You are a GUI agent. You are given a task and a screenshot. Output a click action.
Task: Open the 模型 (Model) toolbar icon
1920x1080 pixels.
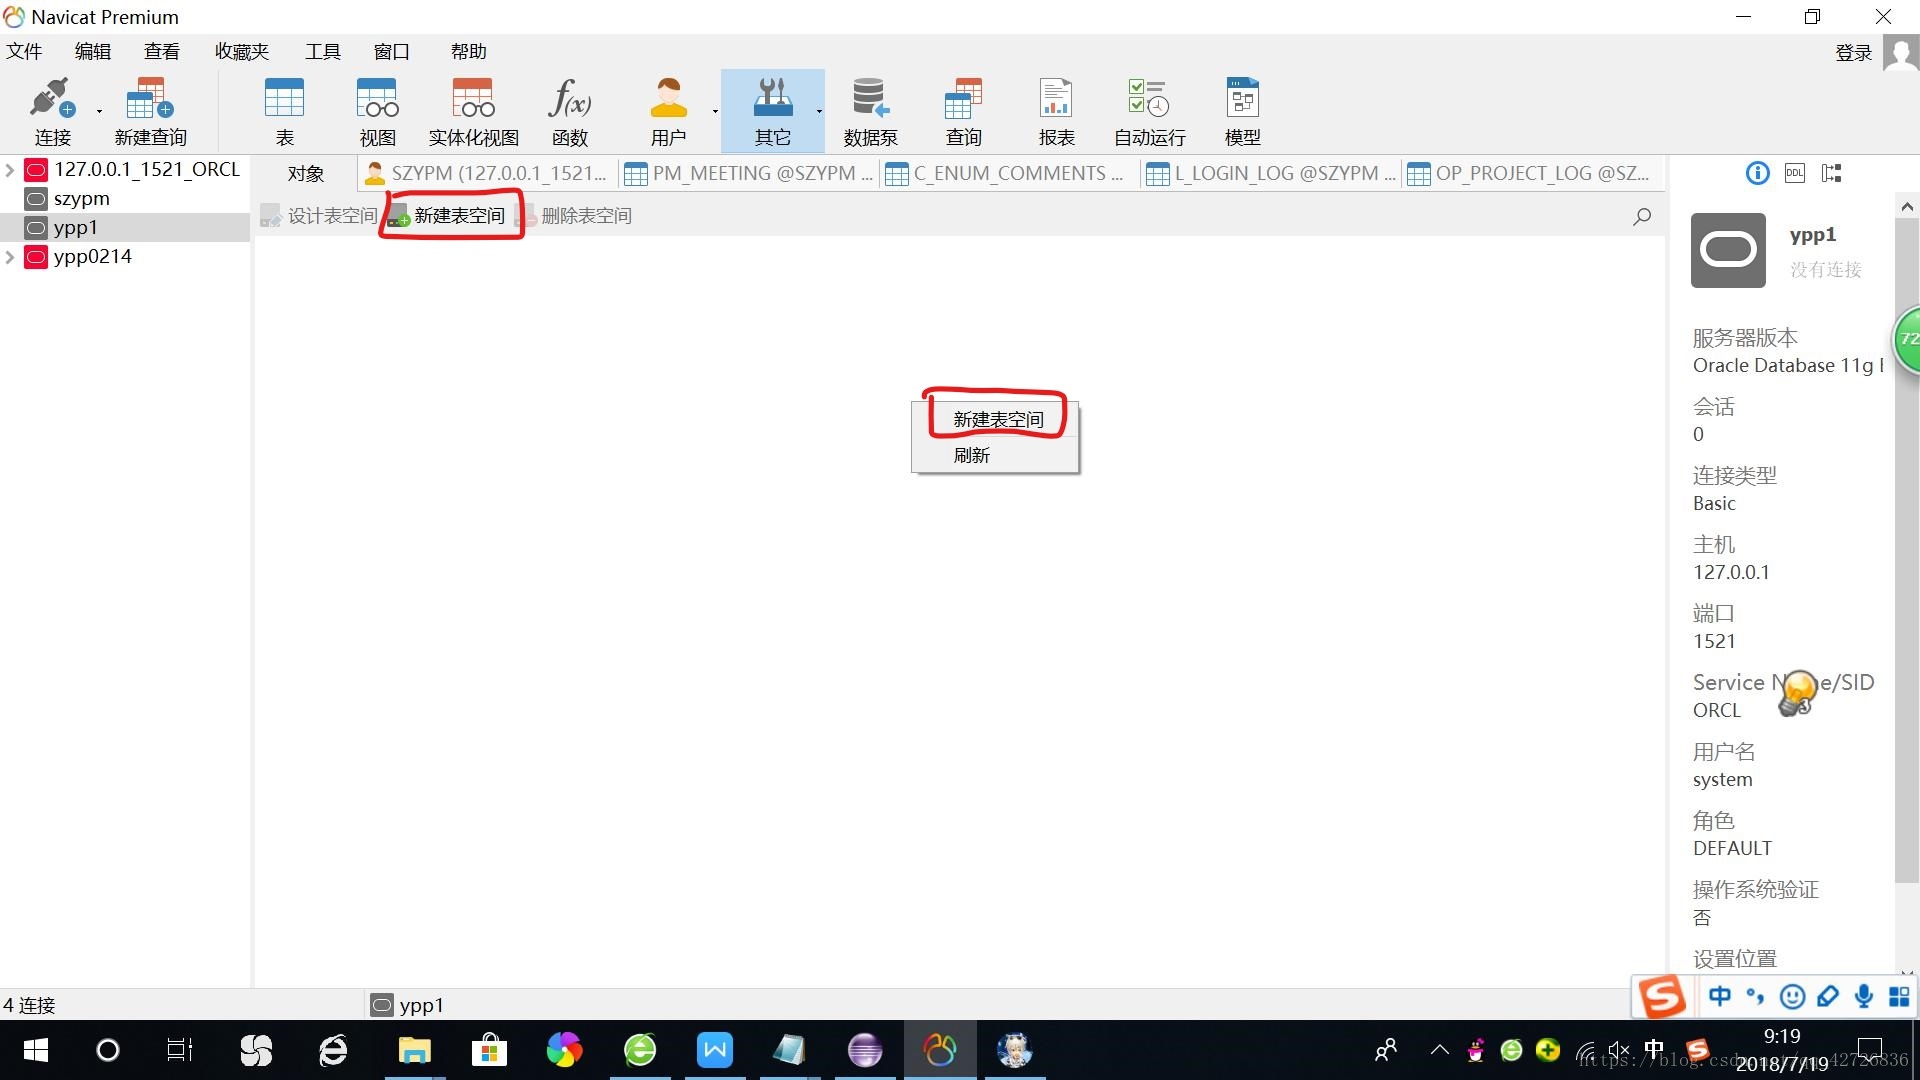click(1242, 110)
